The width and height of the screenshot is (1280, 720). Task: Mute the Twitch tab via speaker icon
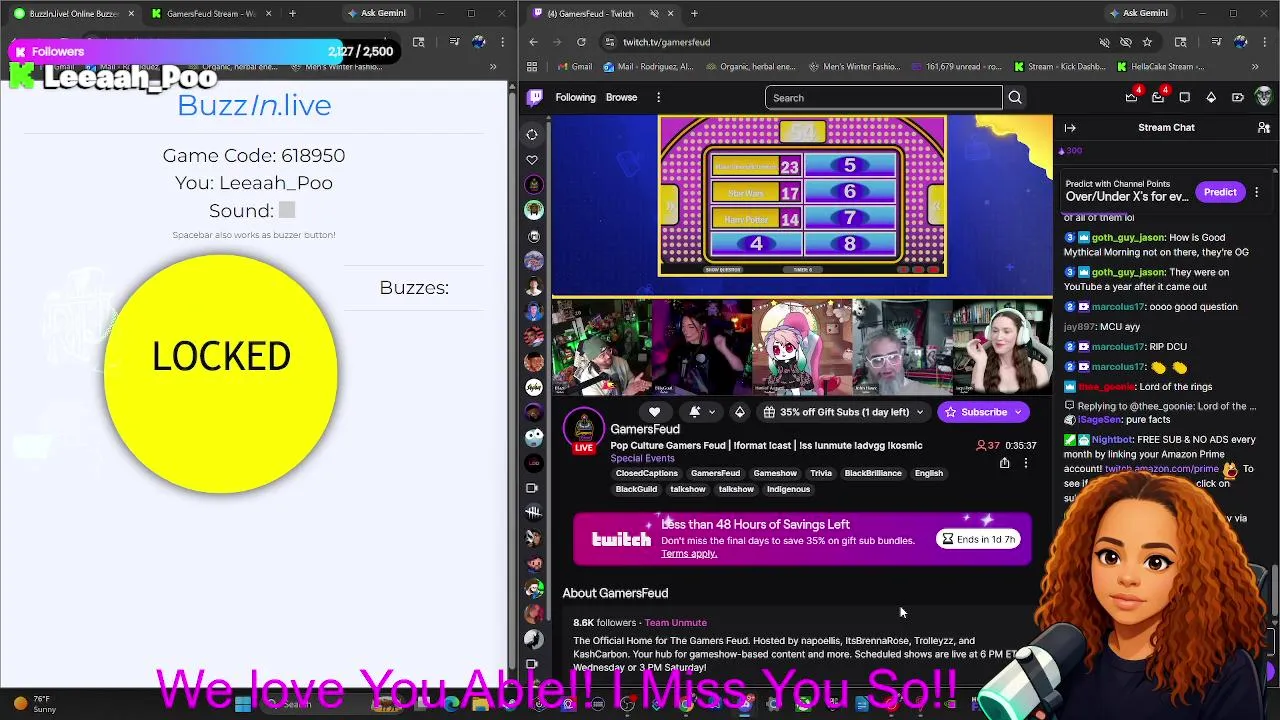pos(654,13)
